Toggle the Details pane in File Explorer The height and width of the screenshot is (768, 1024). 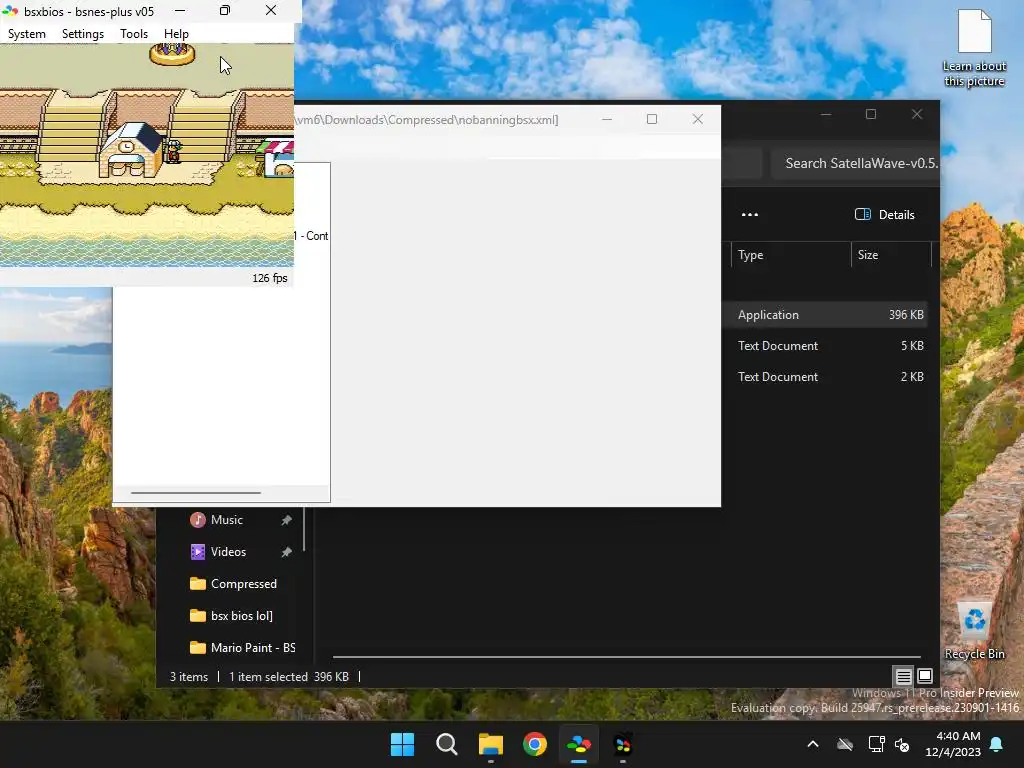coord(885,215)
